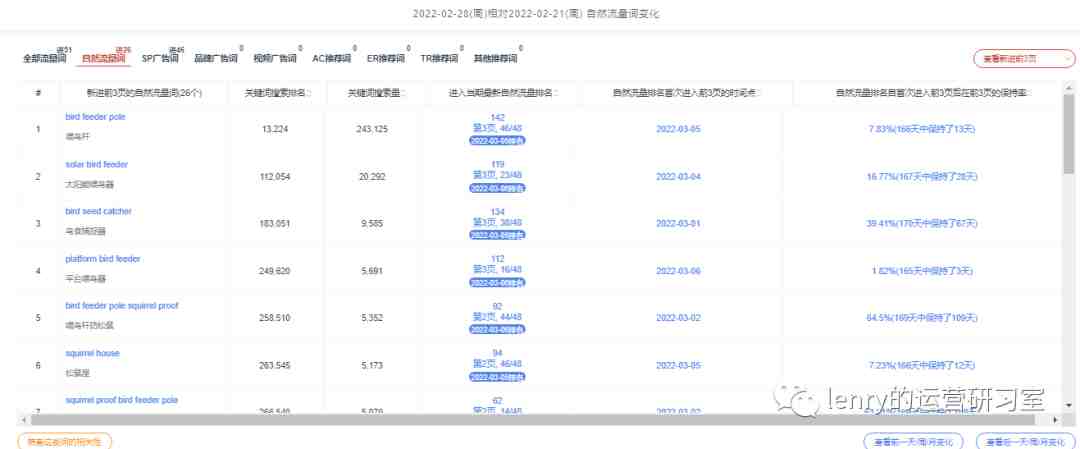Click rank 112 link in row 4
This screenshot has height=449, width=1080.
[497, 259]
